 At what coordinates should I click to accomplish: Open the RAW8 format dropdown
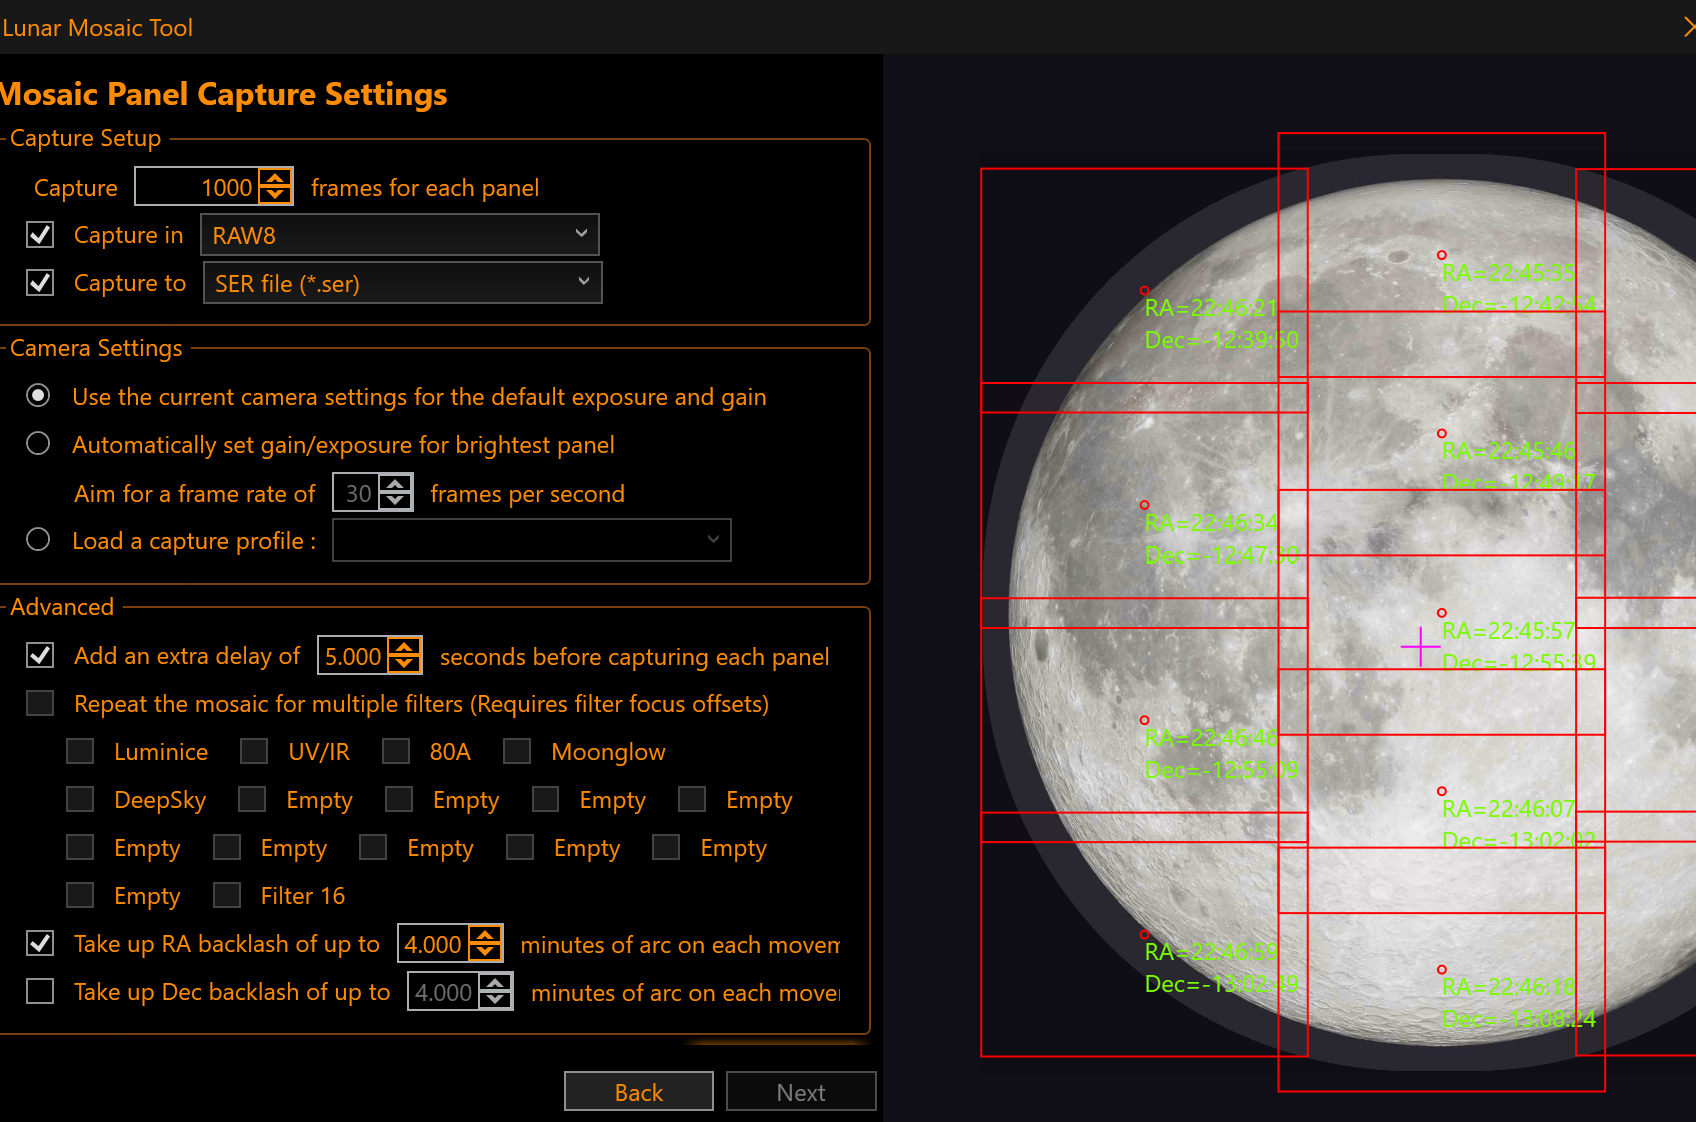pos(400,235)
